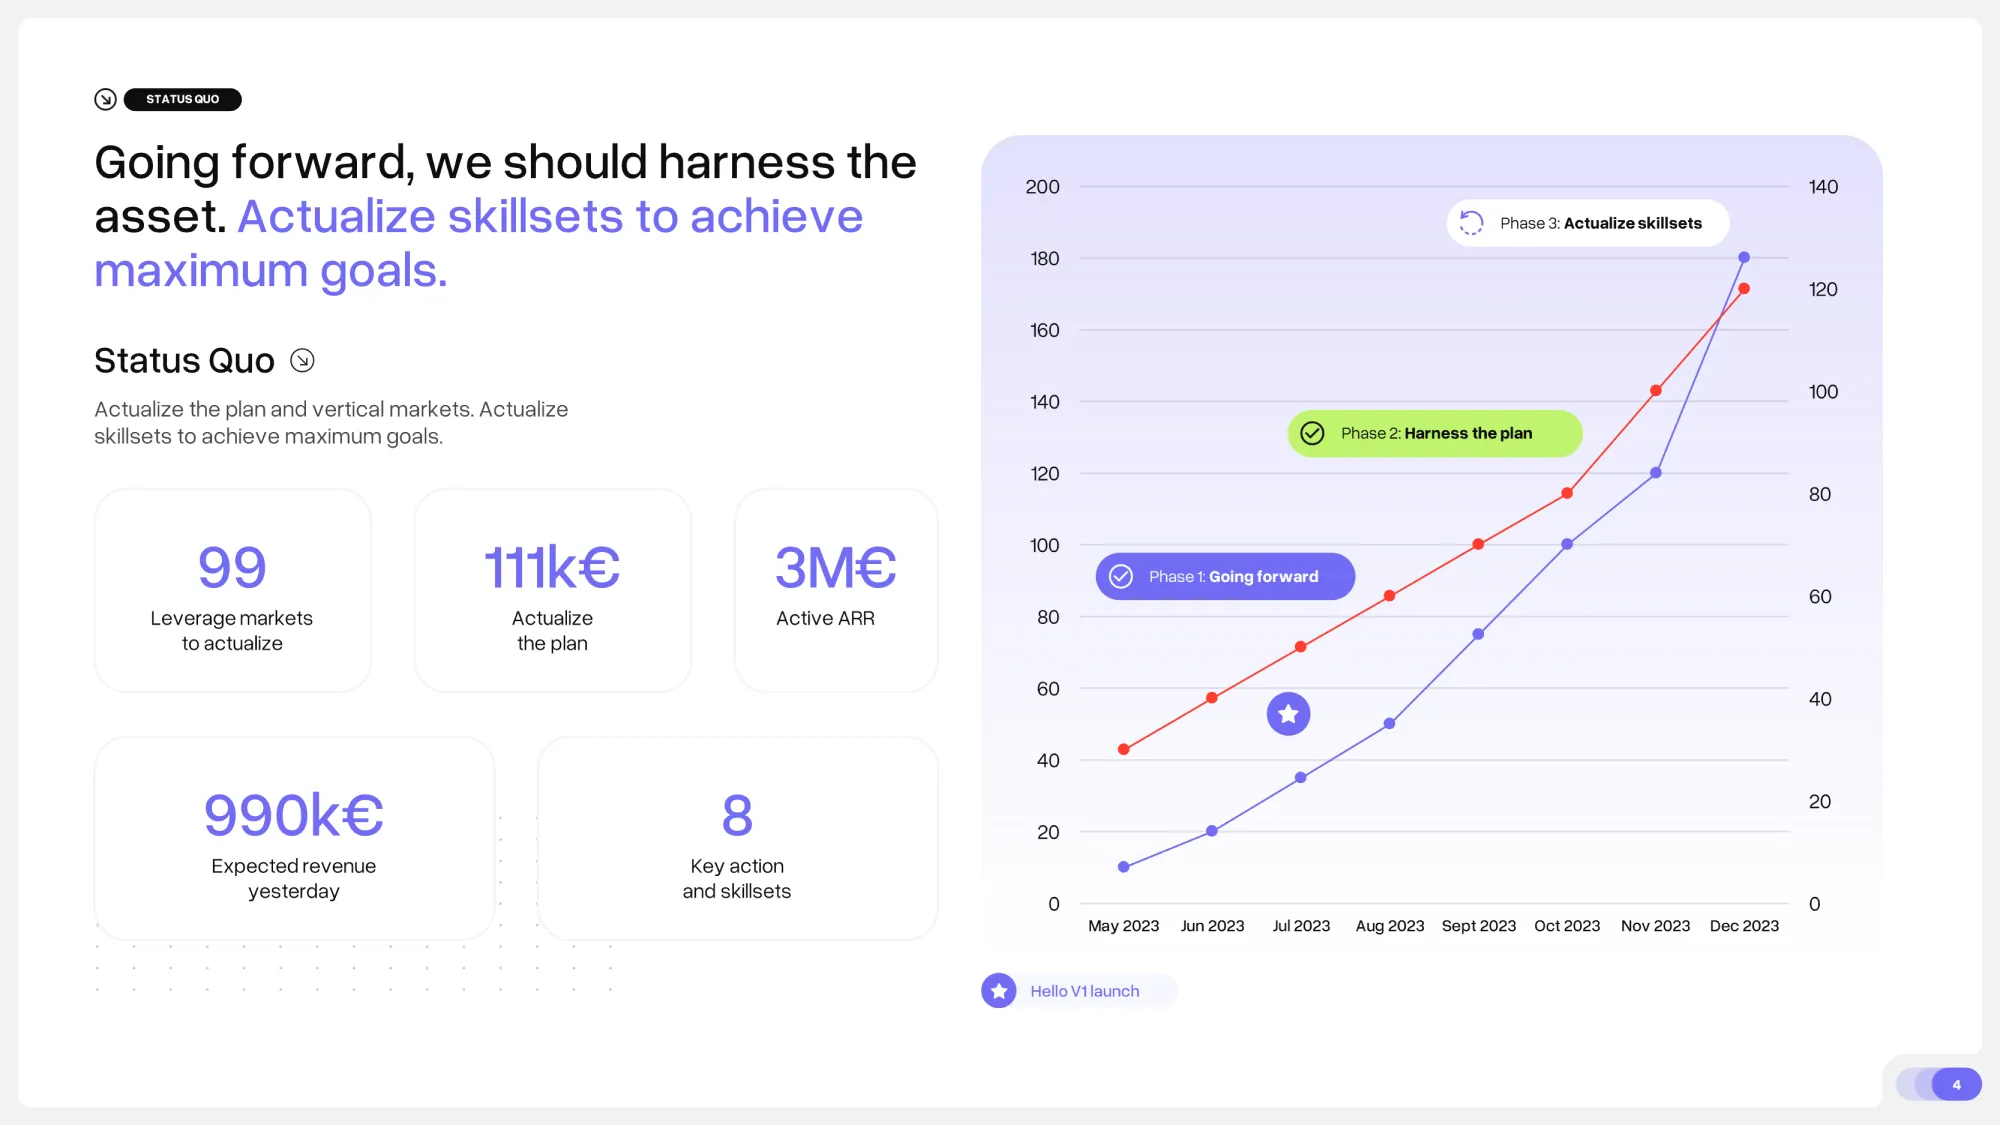Select the 990k€ Expected revenue card

coord(294,839)
